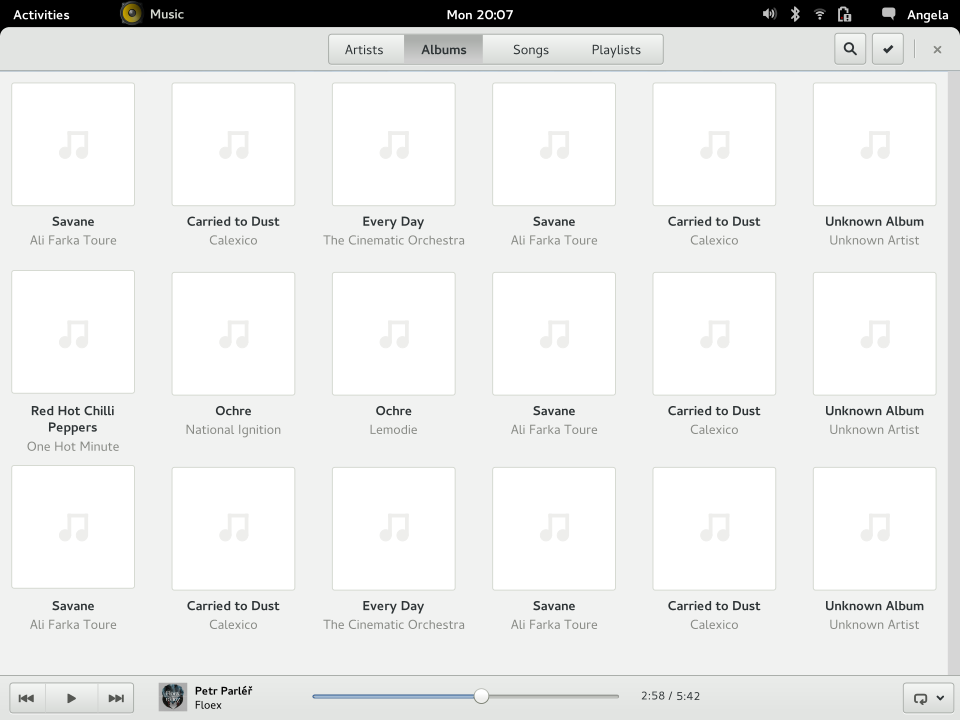The image size is (960, 720).
Task: Click the Petr Parléř track title
Action: click(x=223, y=691)
